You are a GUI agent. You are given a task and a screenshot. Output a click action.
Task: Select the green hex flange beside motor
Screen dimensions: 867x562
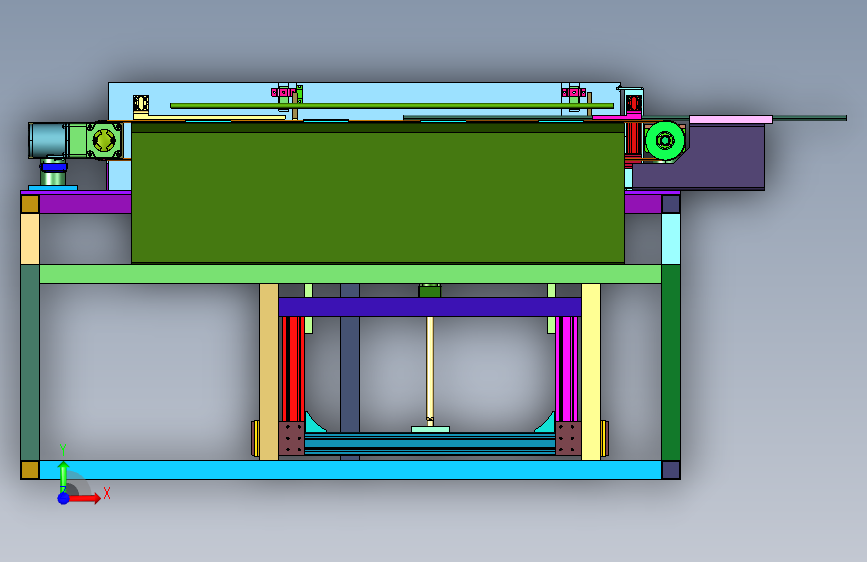click(x=104, y=140)
